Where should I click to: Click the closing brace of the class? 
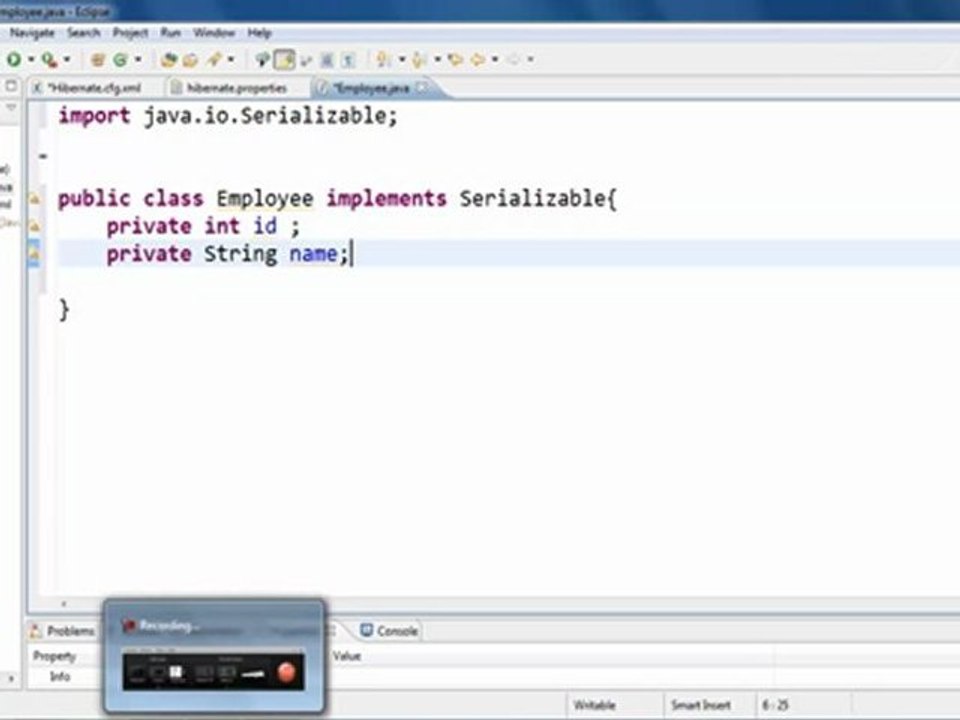pos(64,310)
